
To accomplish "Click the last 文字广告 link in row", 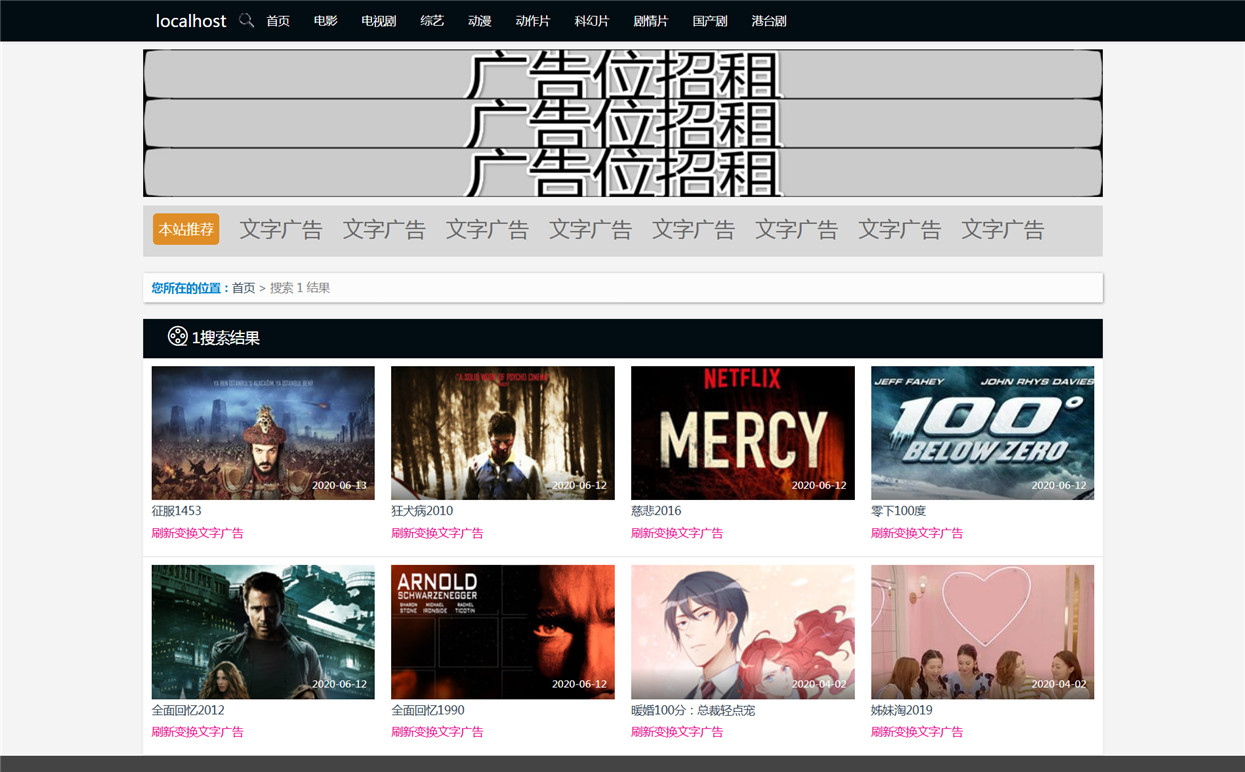I will 1003,230.
